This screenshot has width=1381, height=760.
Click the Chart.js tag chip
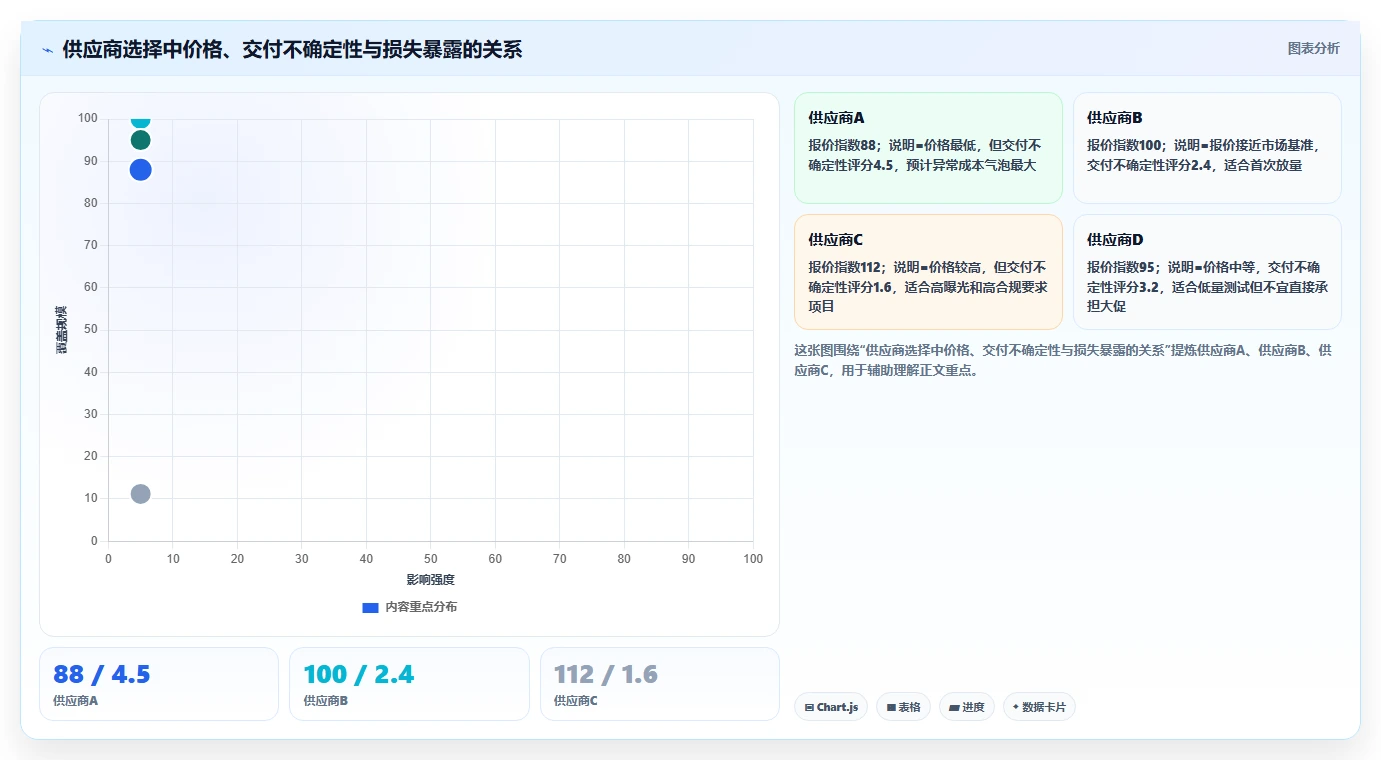point(831,707)
